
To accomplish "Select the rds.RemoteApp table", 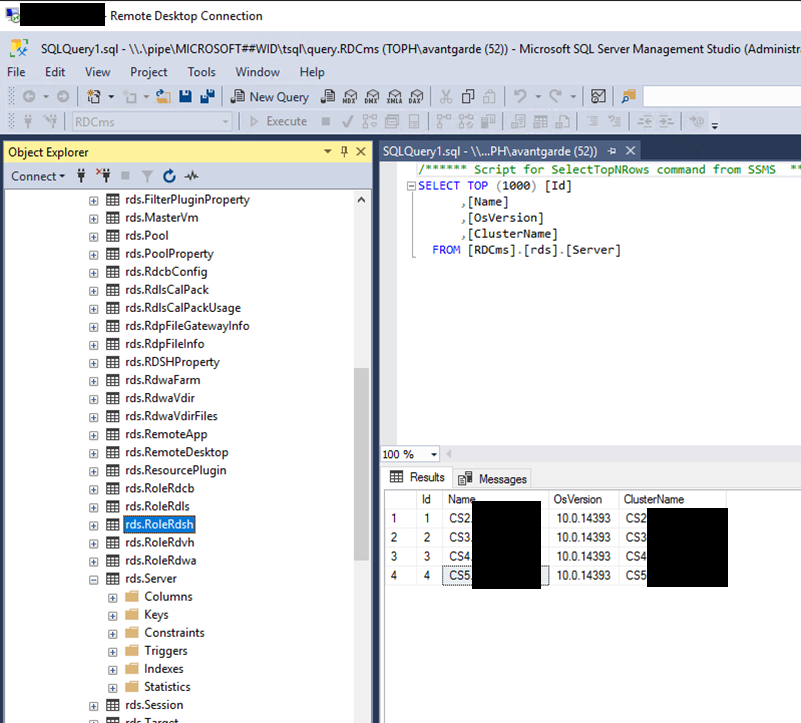I will (x=166, y=434).
